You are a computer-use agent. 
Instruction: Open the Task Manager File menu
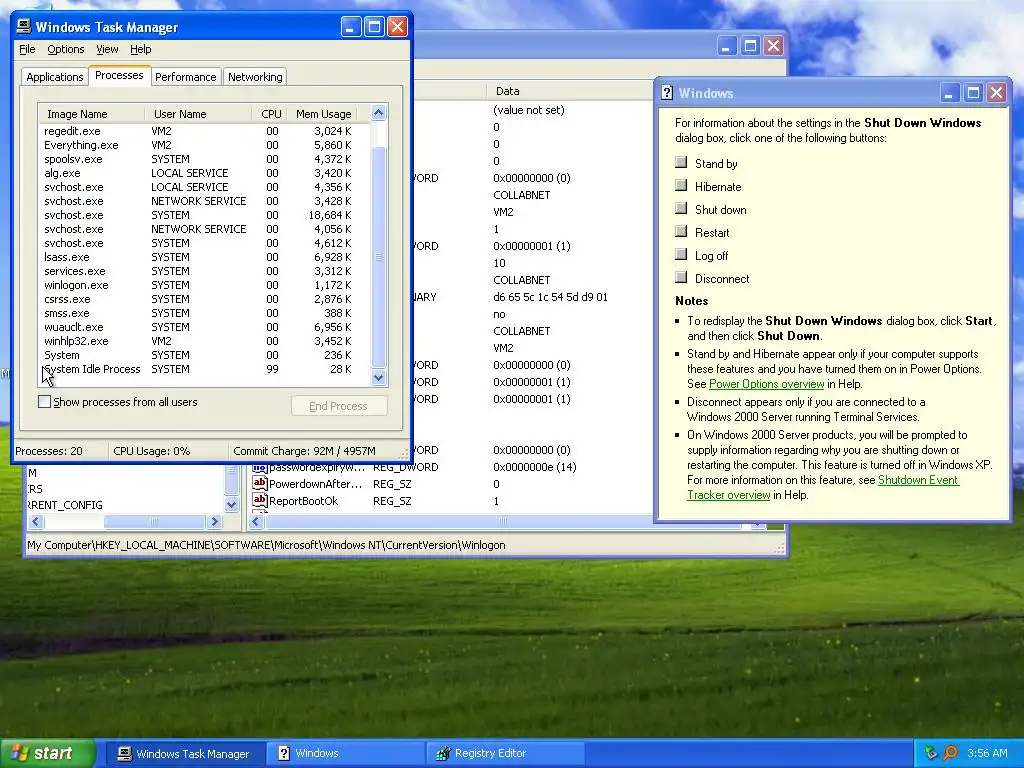[x=27, y=49]
